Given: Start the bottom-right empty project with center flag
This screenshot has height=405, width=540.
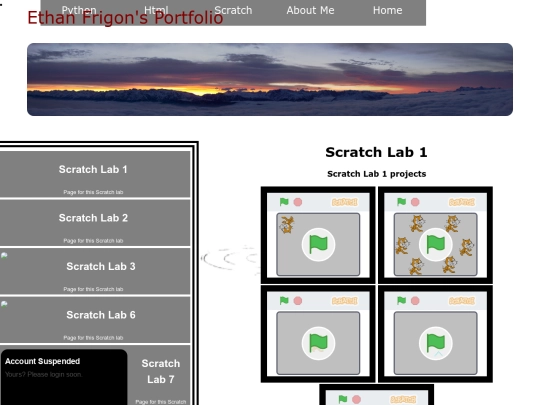Looking at the screenshot, I should 435,343.
